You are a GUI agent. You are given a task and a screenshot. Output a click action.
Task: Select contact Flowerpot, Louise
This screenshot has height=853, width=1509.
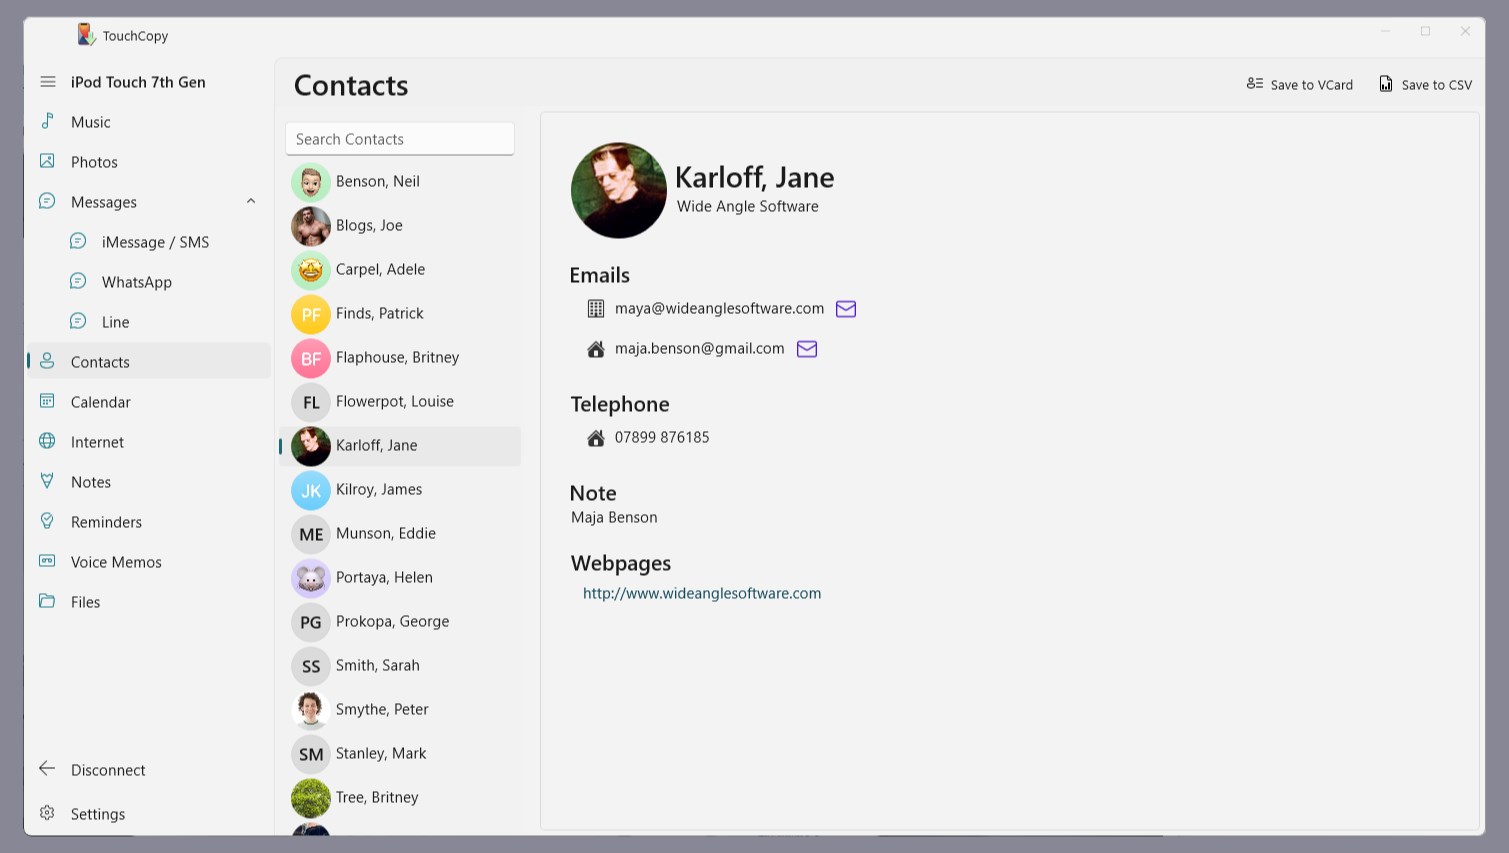pos(400,402)
